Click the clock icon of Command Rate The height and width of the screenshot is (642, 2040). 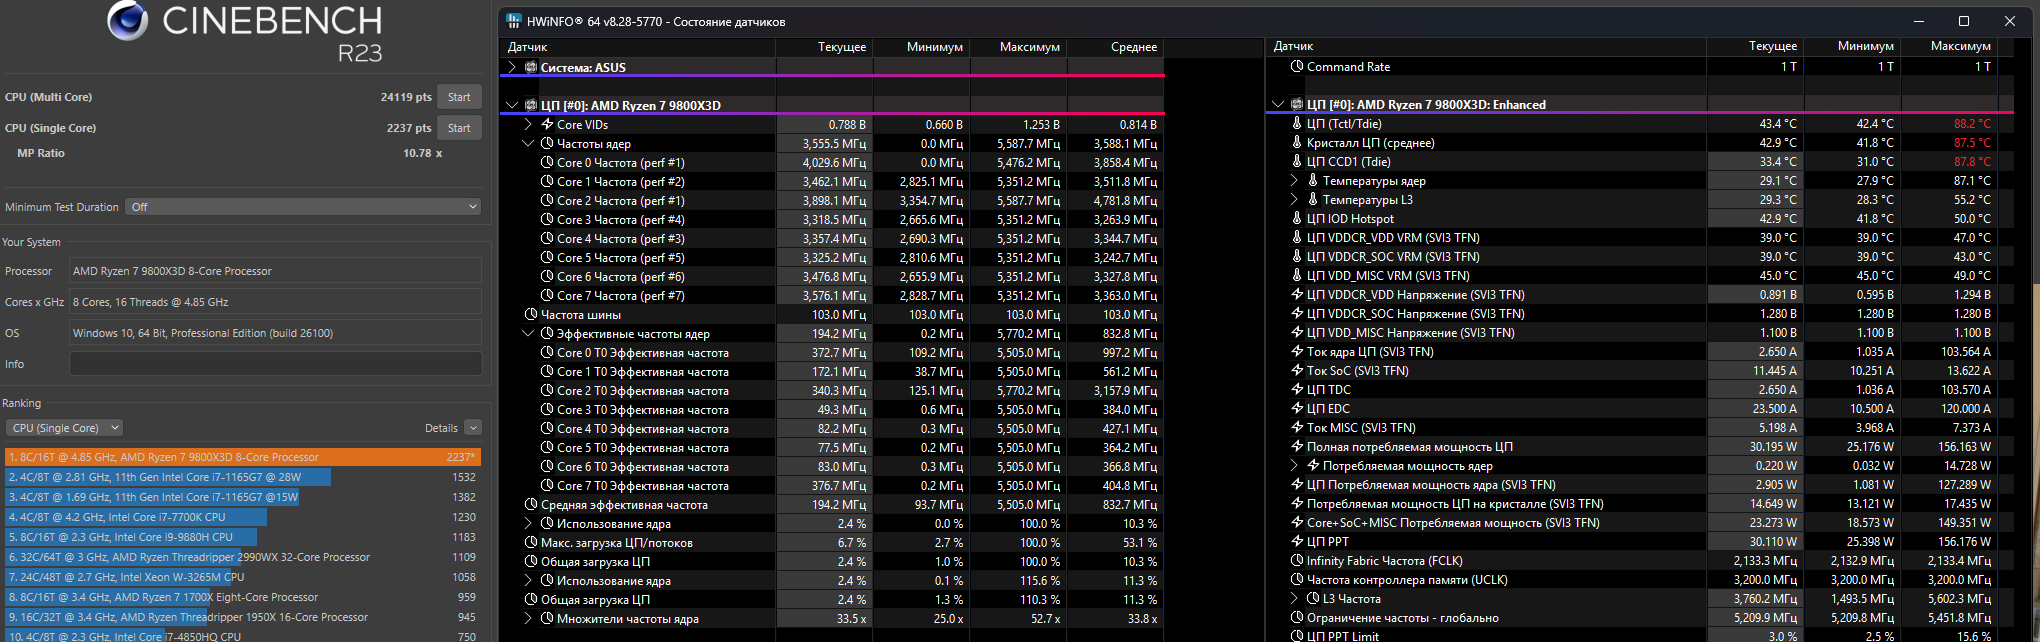1297,67
